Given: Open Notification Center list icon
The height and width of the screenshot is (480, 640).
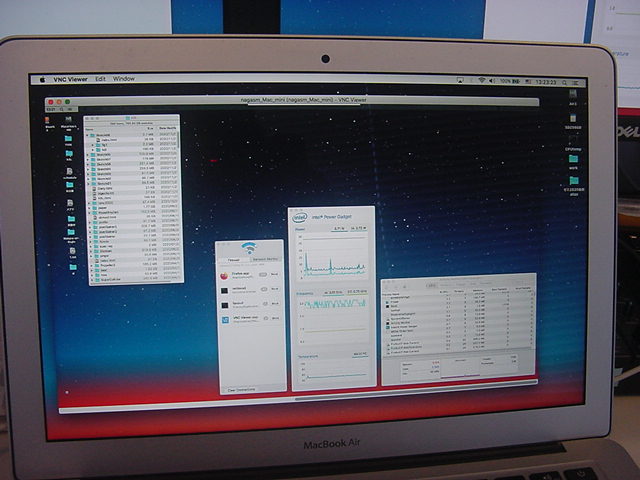Looking at the screenshot, I should [576, 83].
